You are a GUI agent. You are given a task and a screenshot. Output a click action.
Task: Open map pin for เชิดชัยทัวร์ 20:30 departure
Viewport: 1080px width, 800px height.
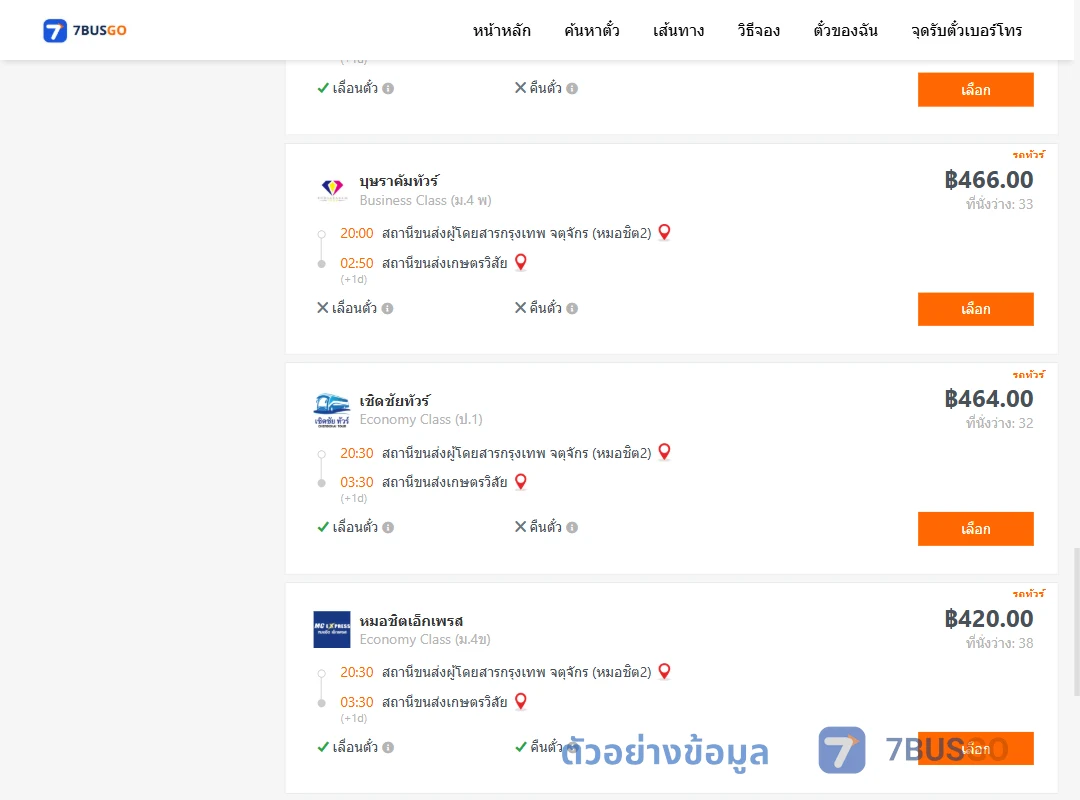tap(664, 452)
